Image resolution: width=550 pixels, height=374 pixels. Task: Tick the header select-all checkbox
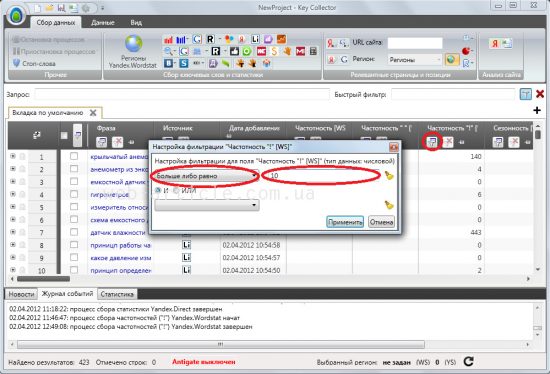tap(64, 135)
